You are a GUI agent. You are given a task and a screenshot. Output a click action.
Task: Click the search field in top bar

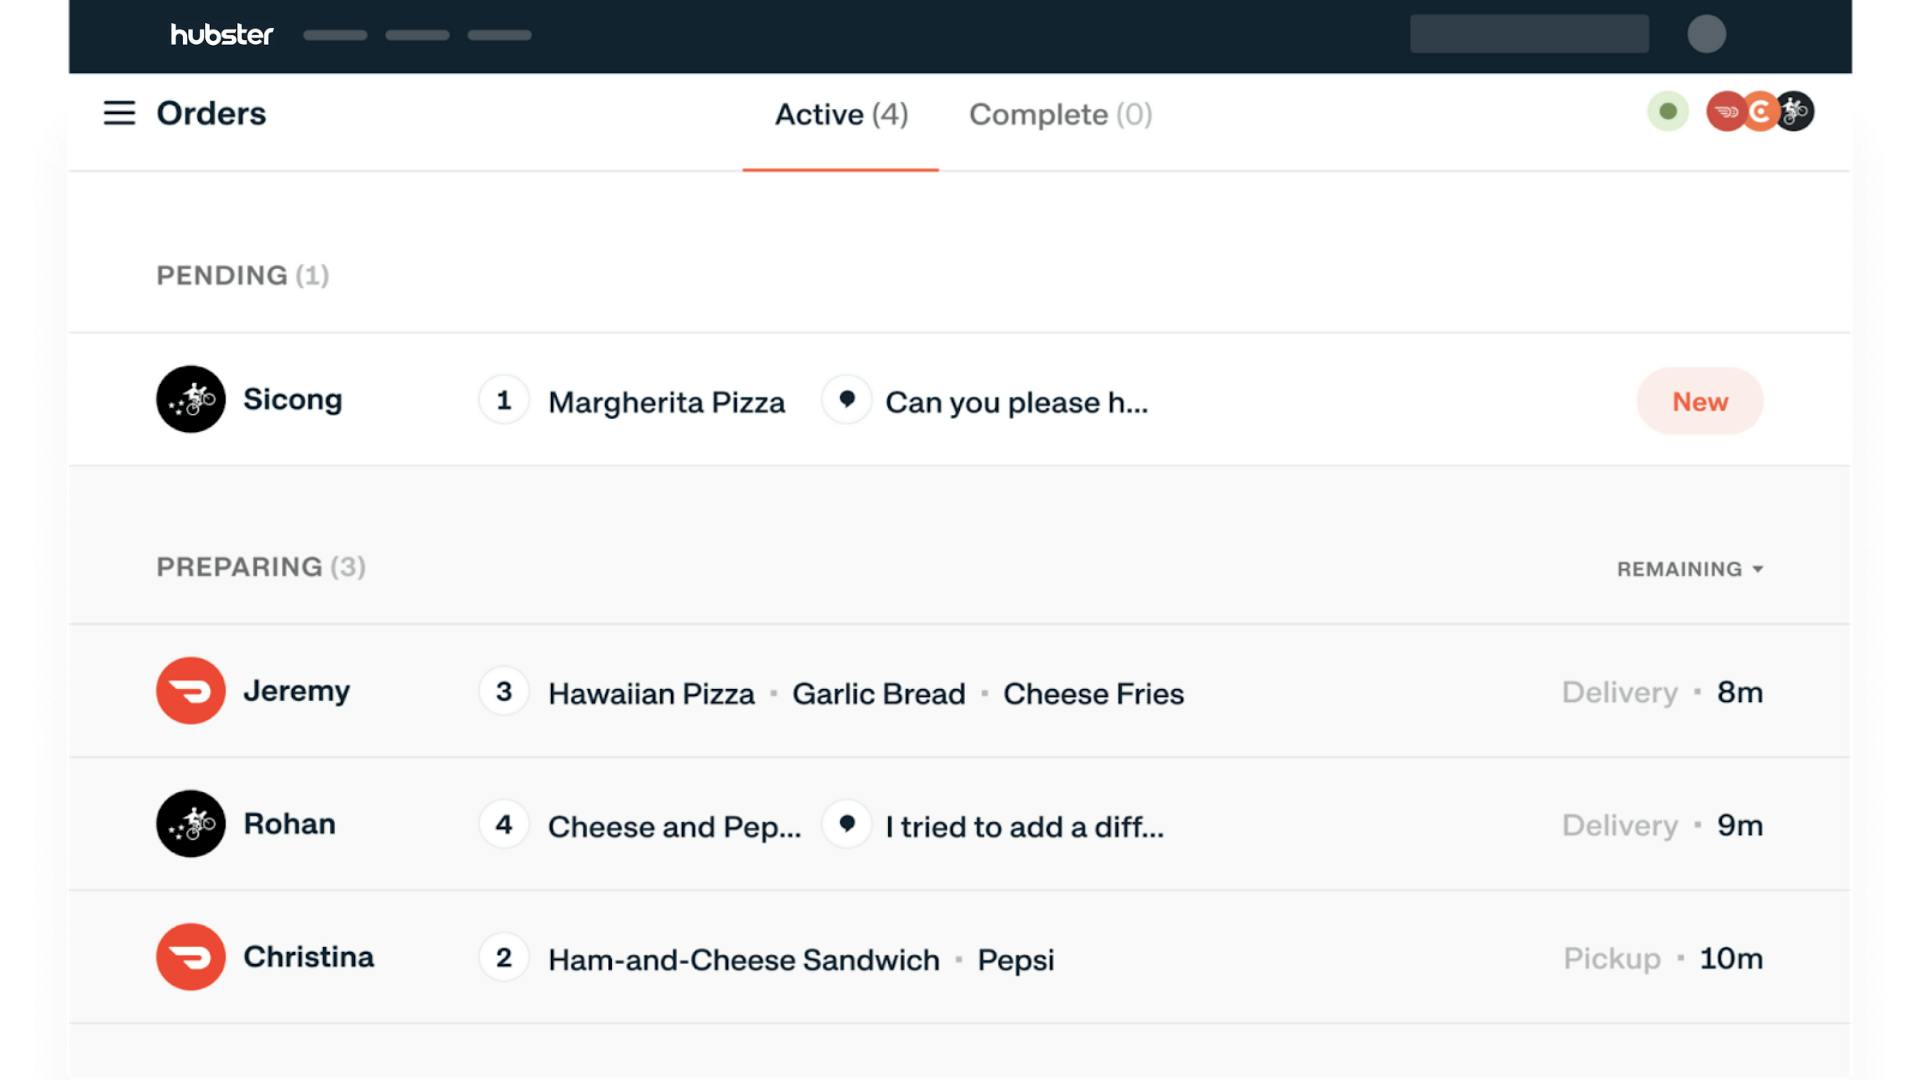(x=1529, y=34)
